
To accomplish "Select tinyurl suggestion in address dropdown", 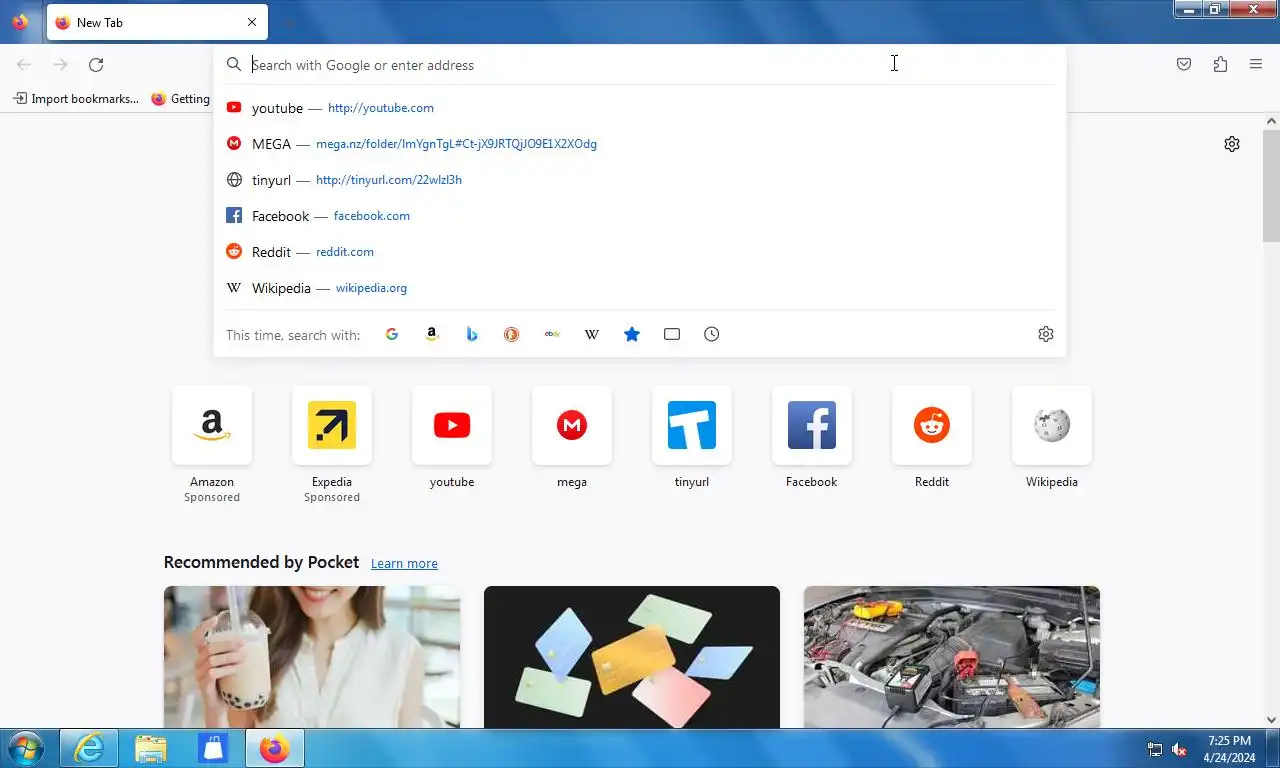I will [x=640, y=180].
